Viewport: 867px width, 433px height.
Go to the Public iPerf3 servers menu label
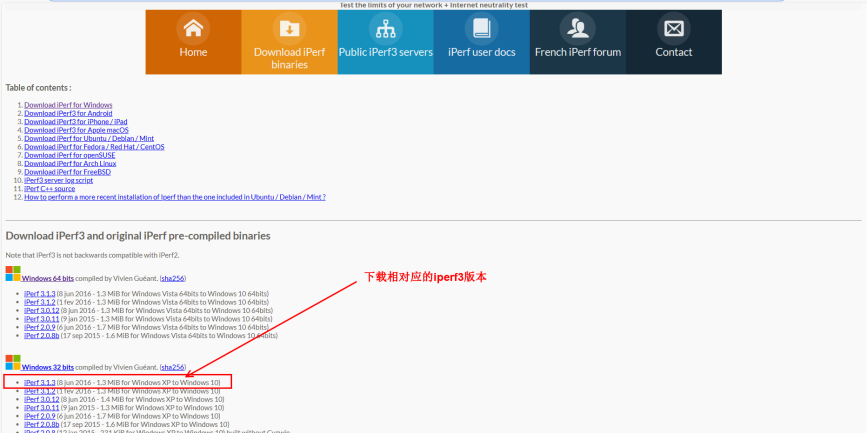point(385,52)
